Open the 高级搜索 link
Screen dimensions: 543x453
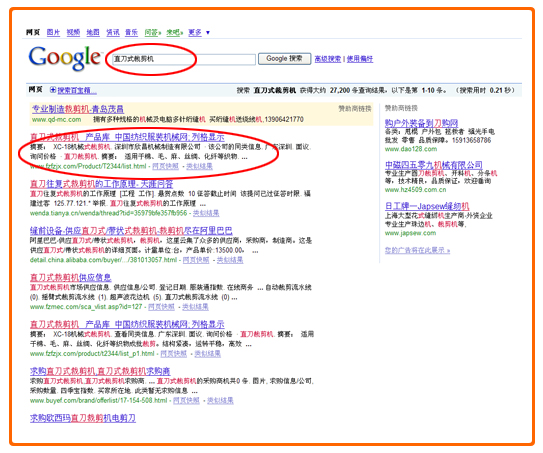tap(328, 59)
